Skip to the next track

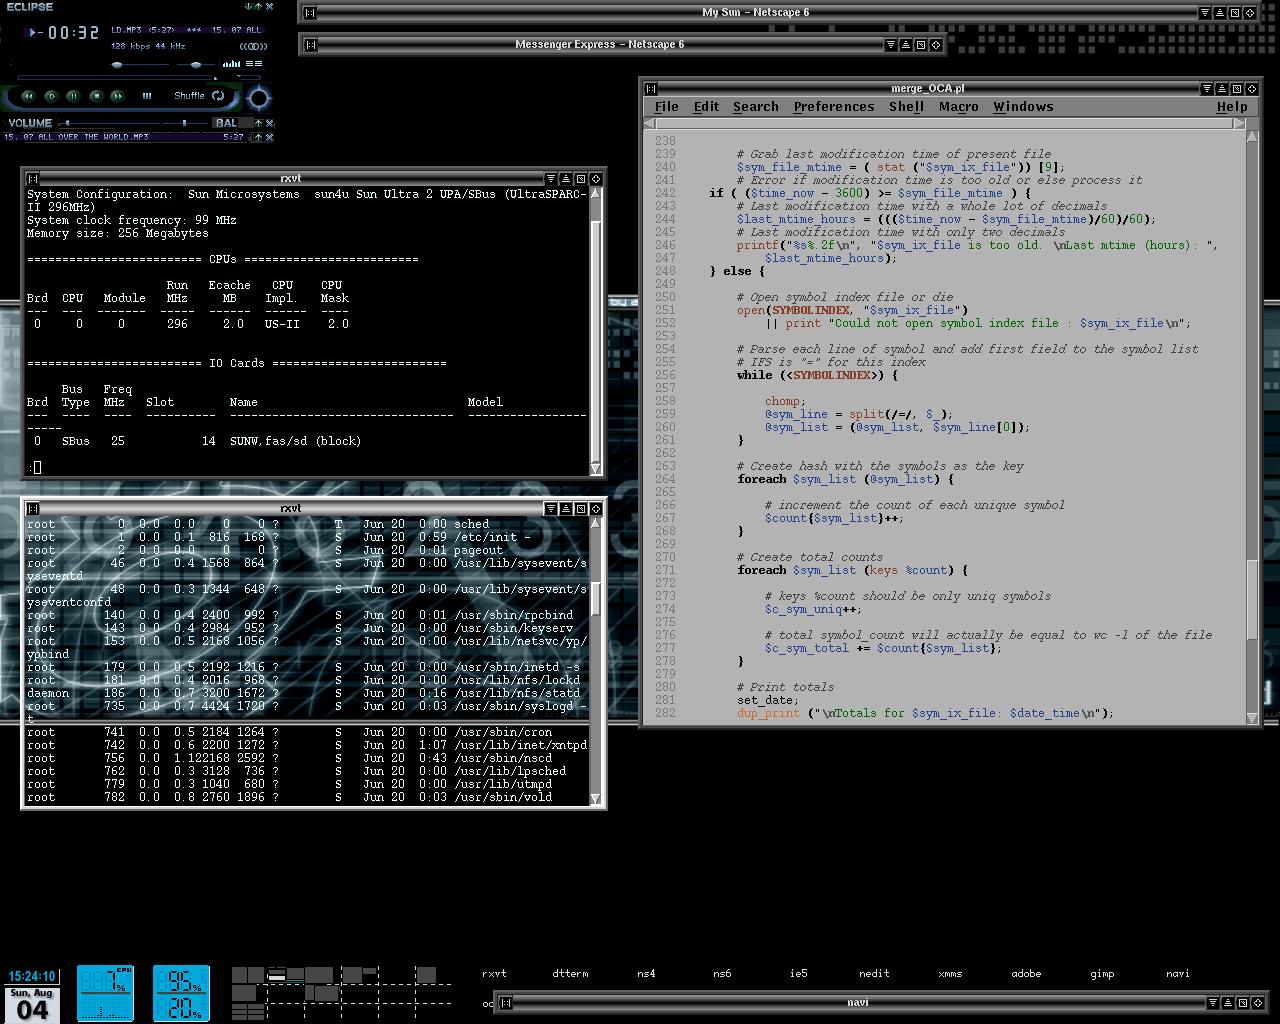117,96
